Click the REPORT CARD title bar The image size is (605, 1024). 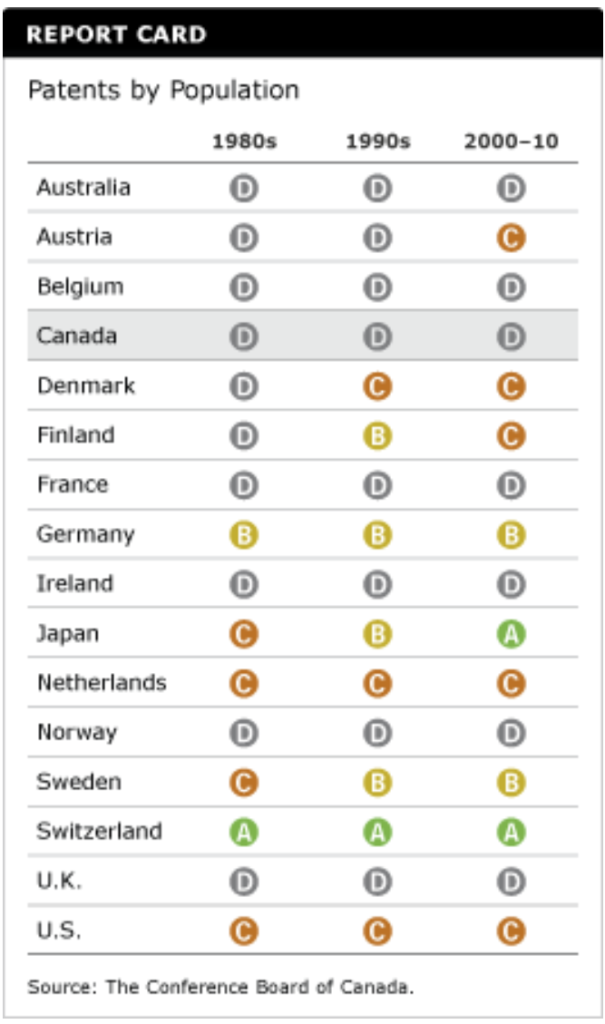(x=302, y=35)
